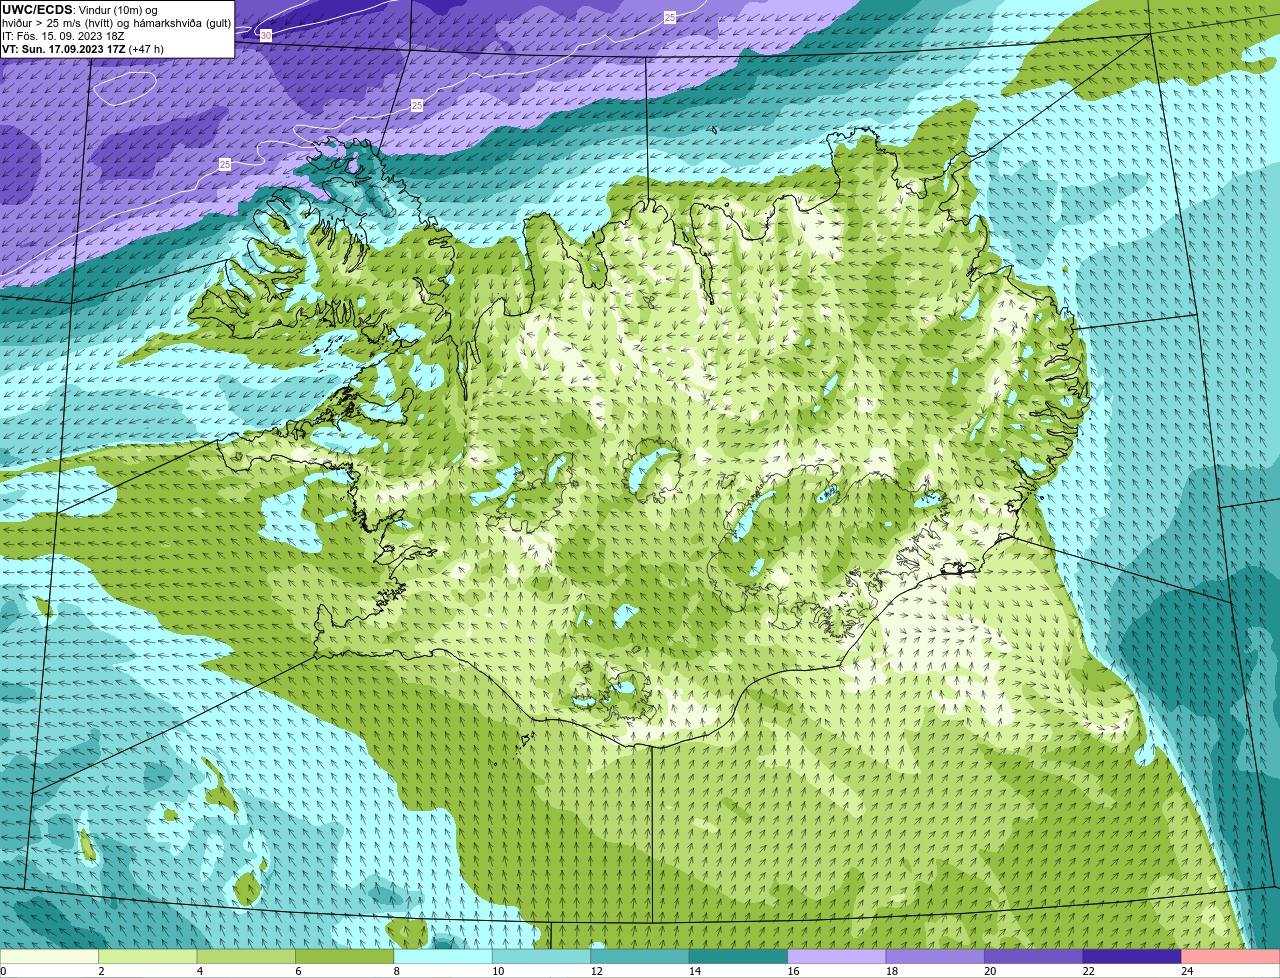This screenshot has height=978, width=1280.
Task: Click the legend scale label "0"
Action: point(3,971)
